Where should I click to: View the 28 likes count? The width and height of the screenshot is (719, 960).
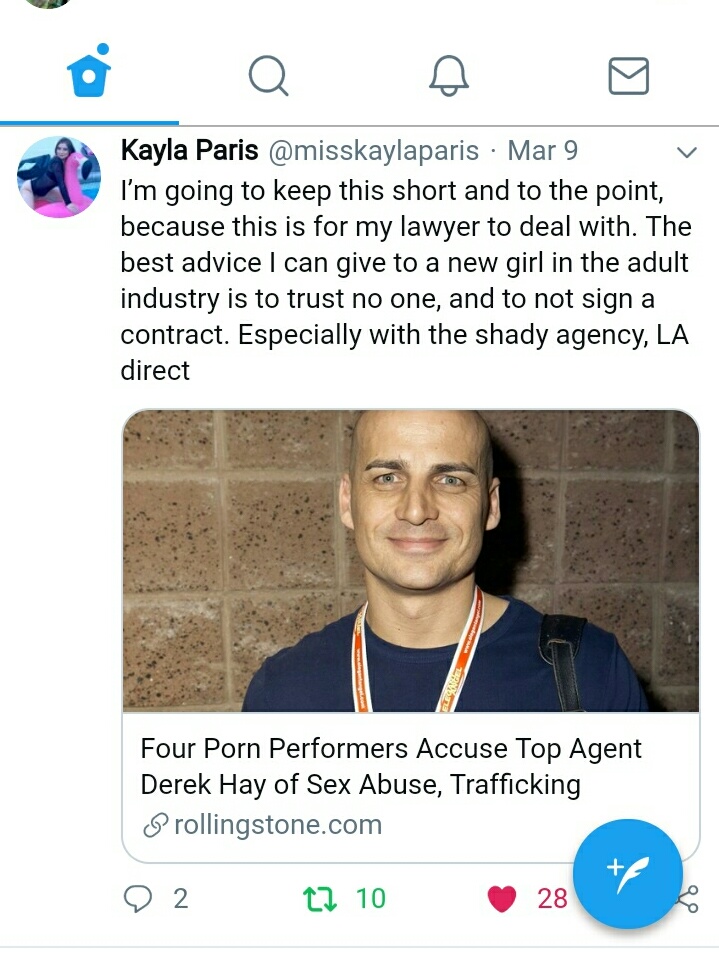click(552, 899)
